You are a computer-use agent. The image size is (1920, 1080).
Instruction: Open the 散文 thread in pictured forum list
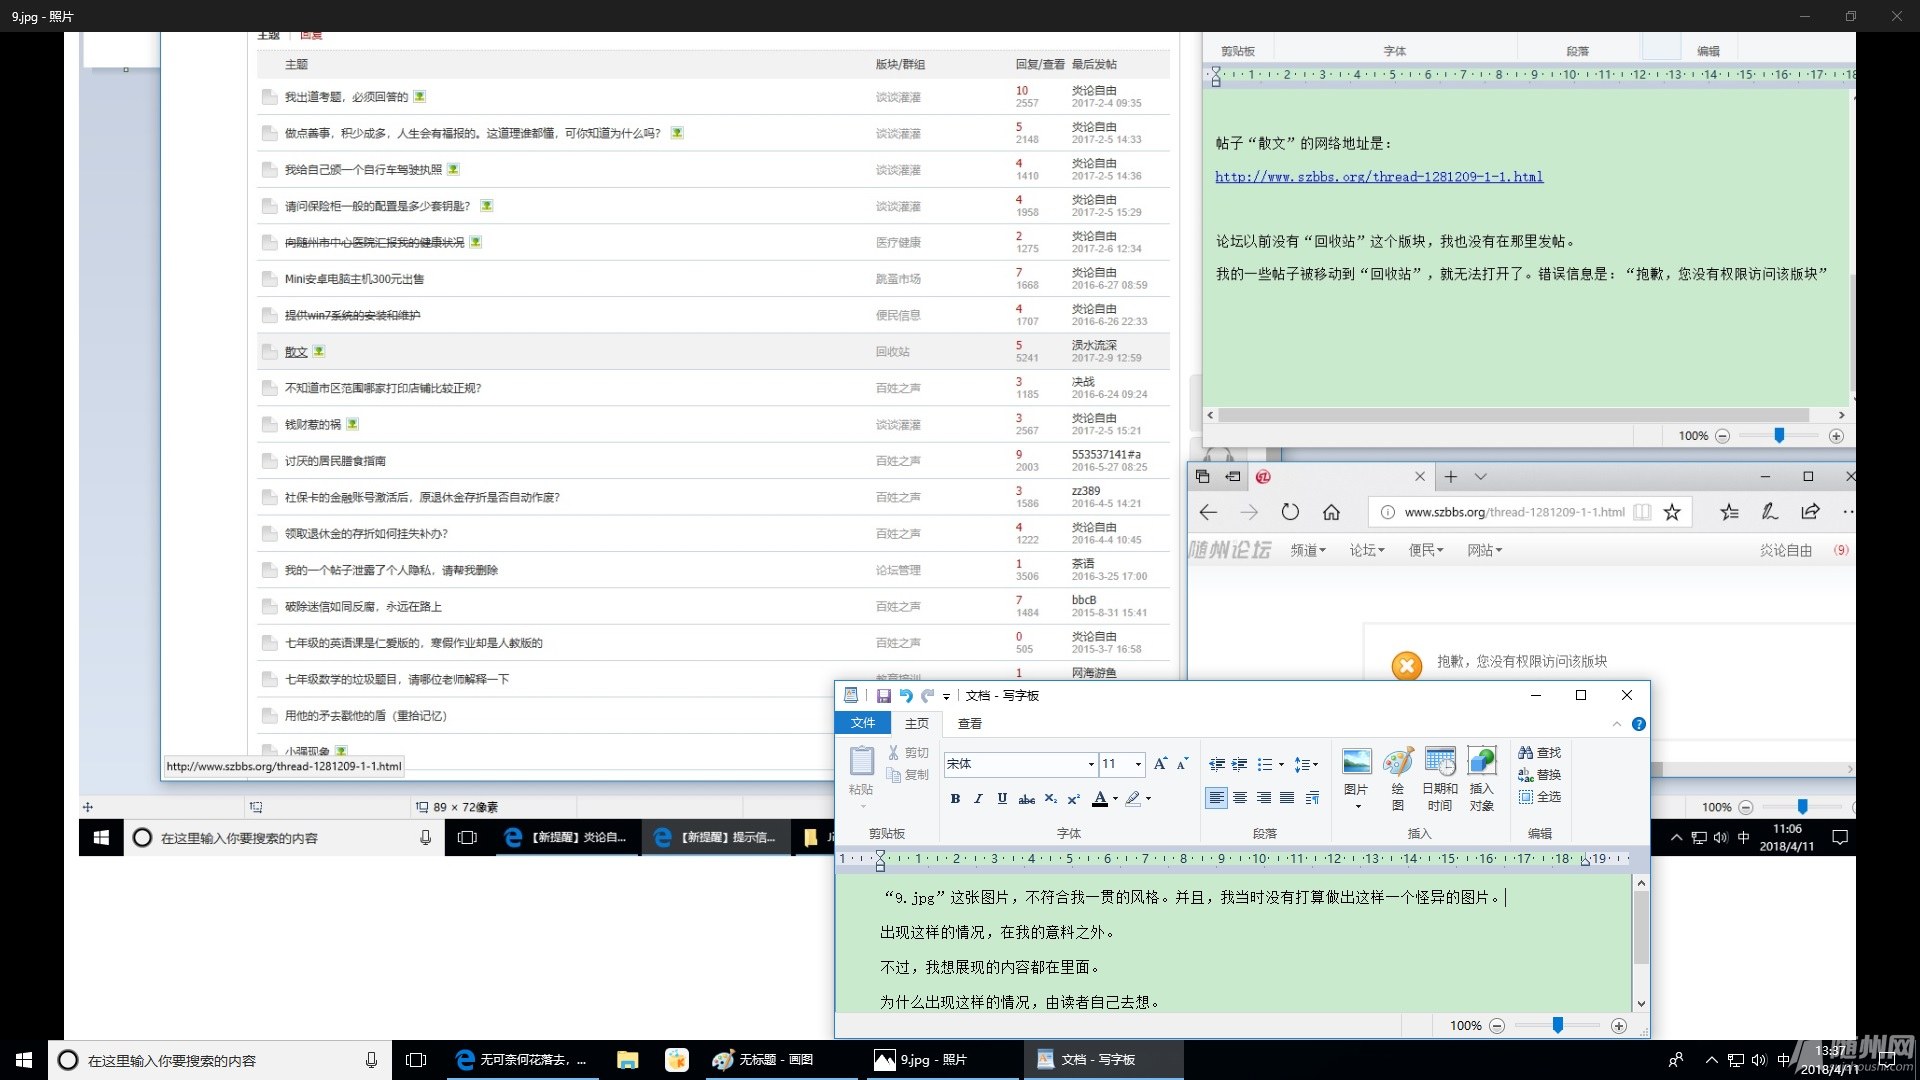[x=296, y=352]
